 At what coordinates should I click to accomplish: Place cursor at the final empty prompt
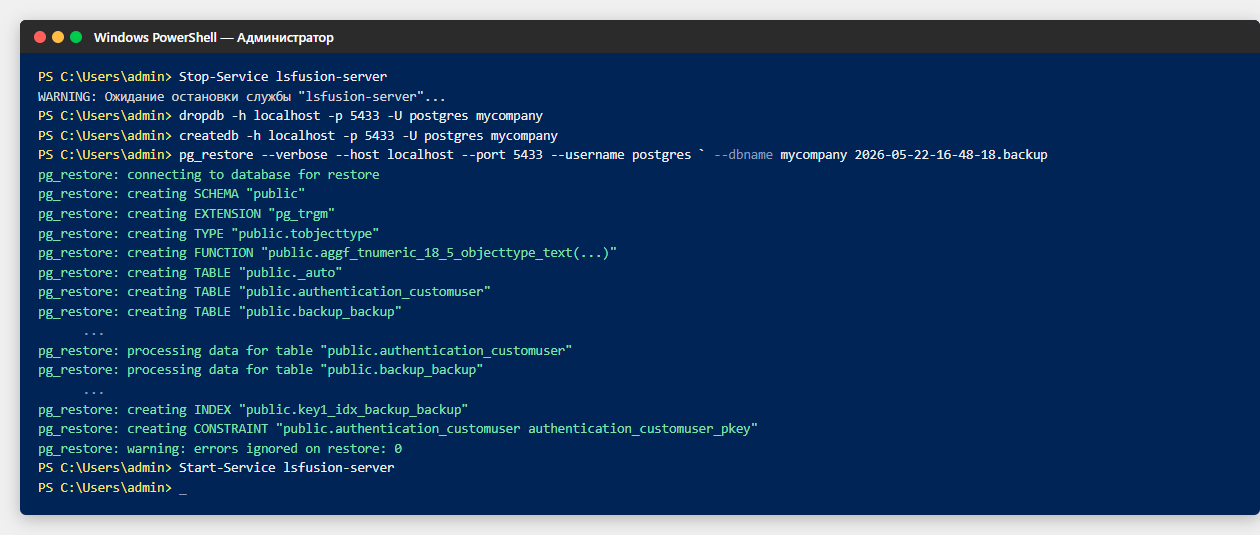(183, 488)
